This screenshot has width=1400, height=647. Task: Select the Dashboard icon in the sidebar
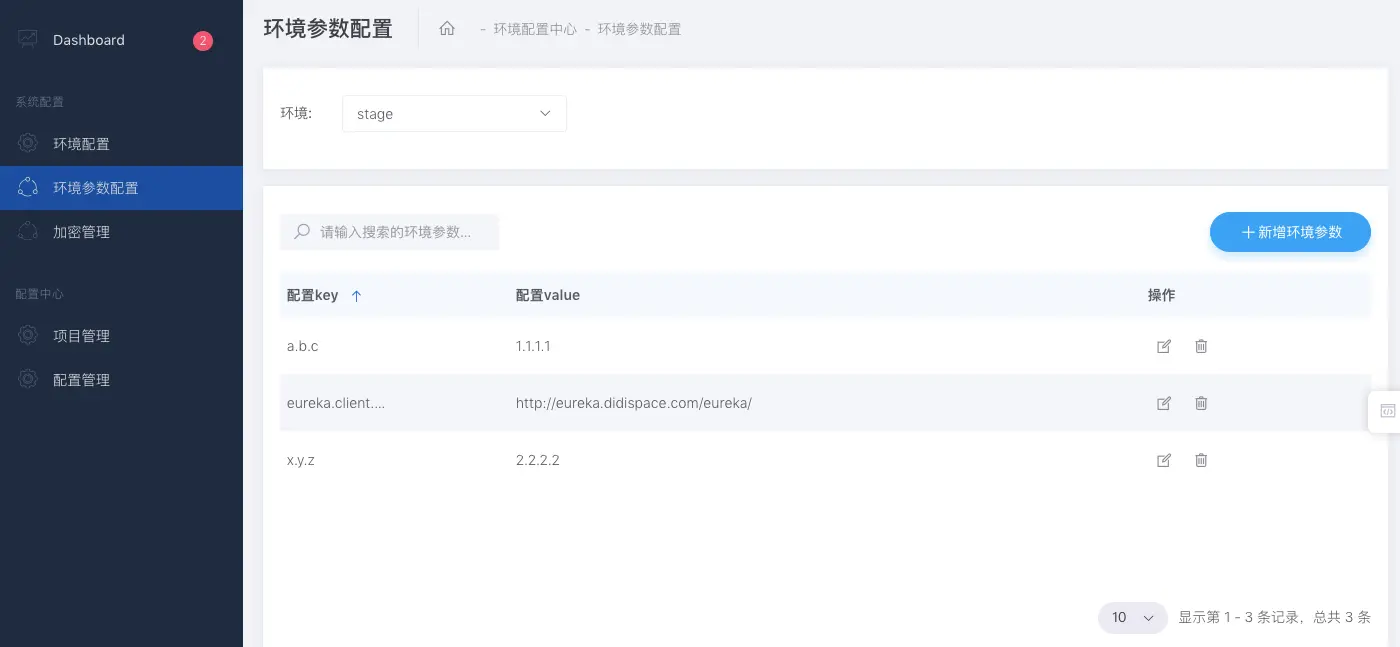pos(28,39)
